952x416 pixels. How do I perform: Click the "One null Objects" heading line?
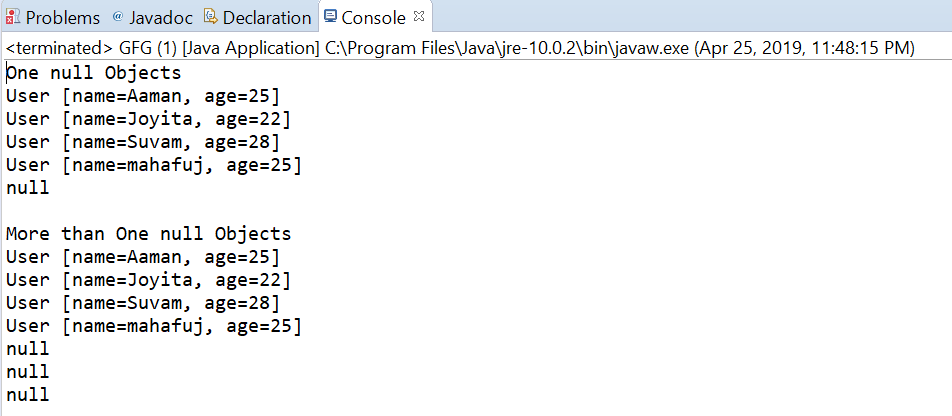(x=94, y=73)
